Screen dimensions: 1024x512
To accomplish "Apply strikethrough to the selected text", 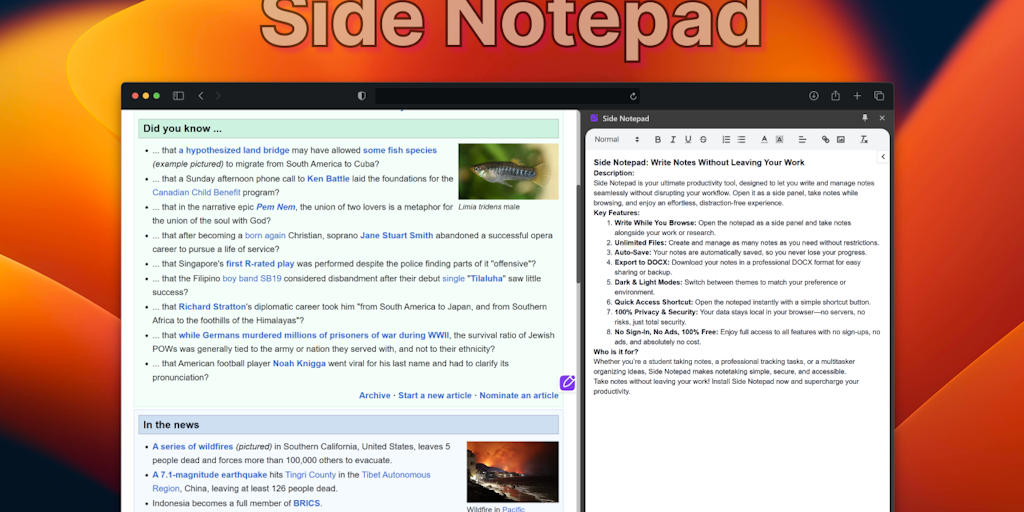I will tap(703, 139).
